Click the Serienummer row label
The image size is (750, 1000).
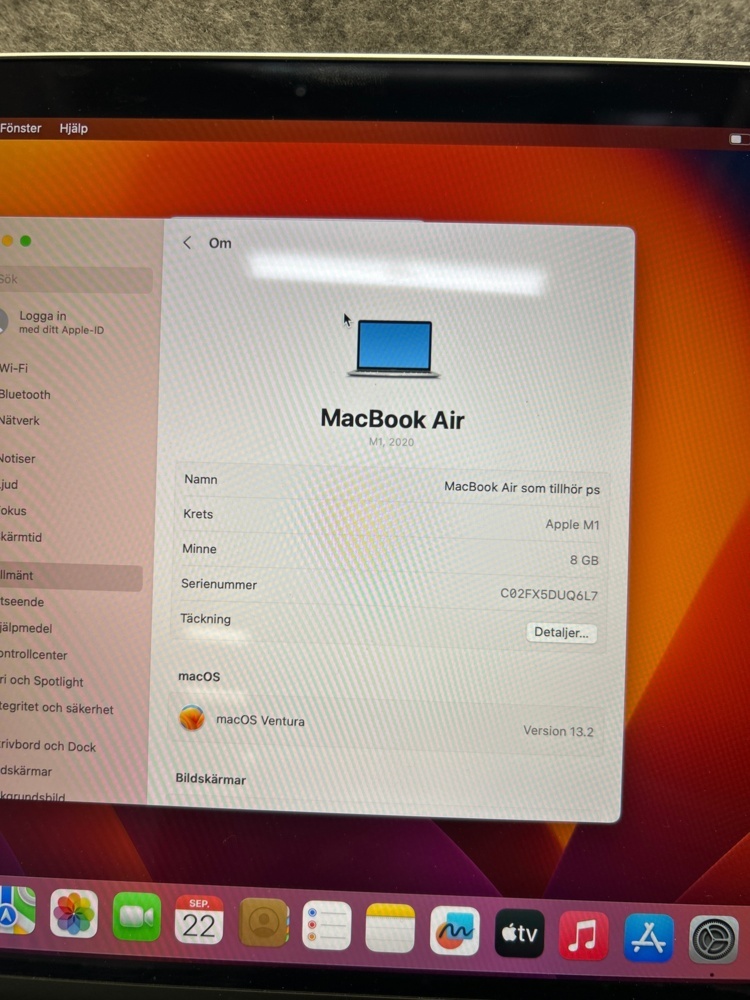(x=219, y=584)
